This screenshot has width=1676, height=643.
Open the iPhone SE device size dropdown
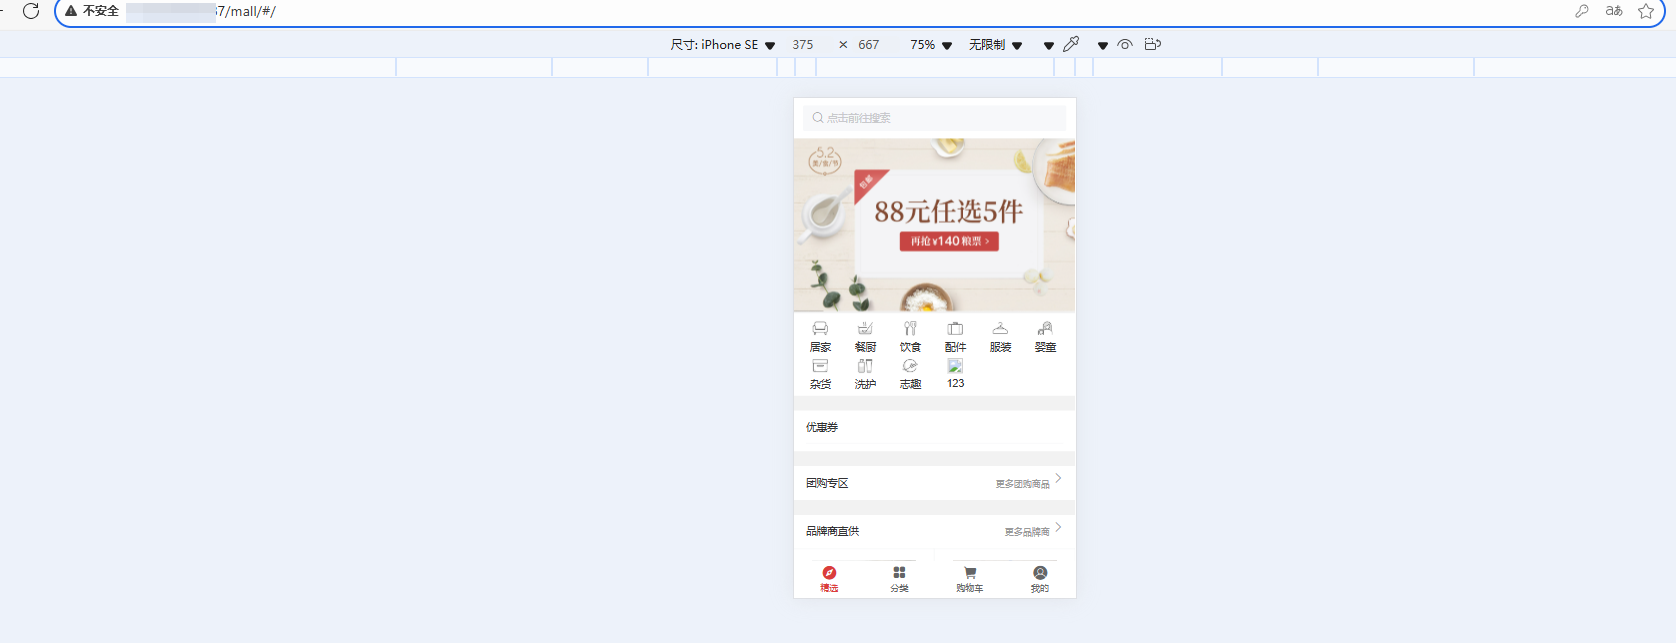pos(723,45)
